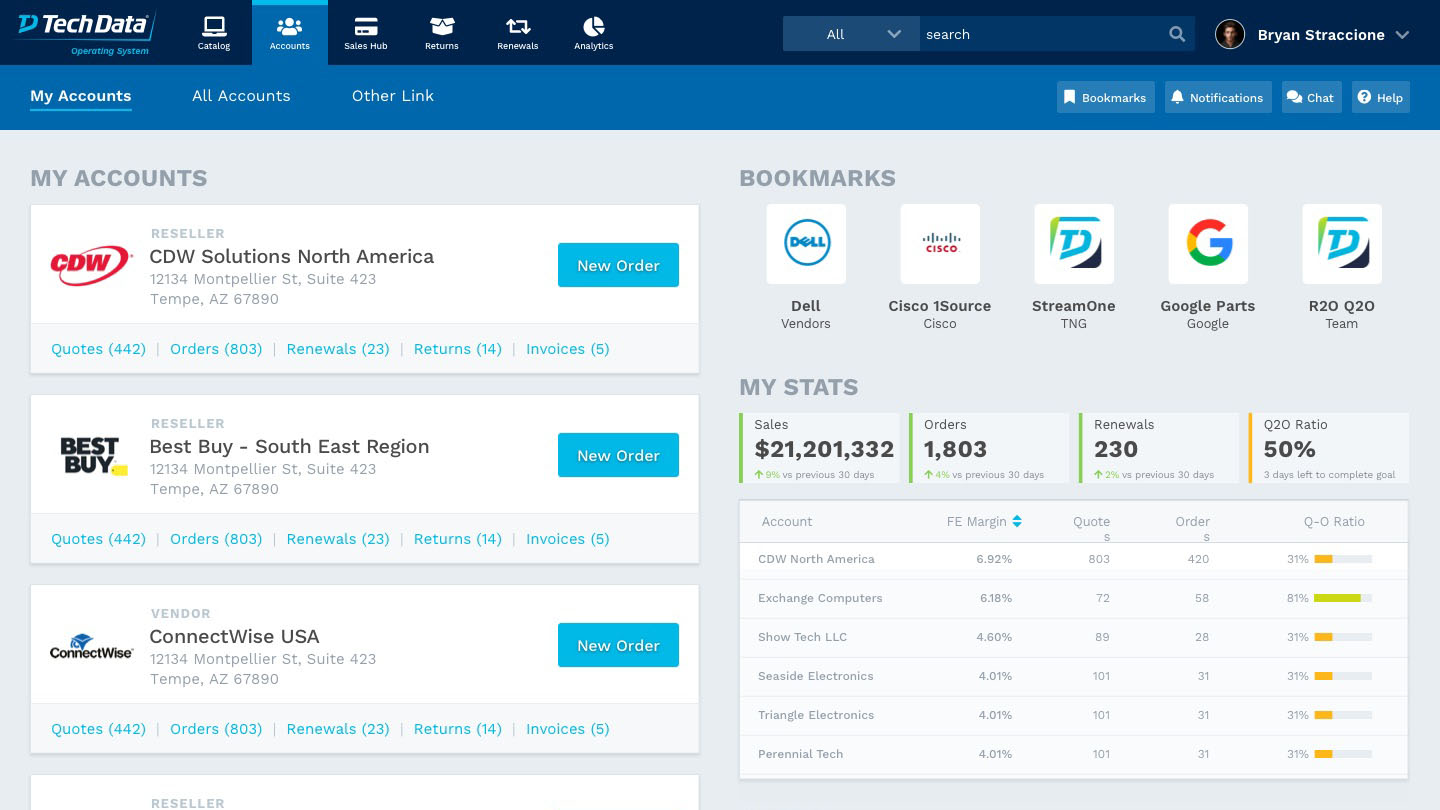Click Show Tech LLC Q-O ratio bar
The width and height of the screenshot is (1440, 810).
(x=1343, y=637)
